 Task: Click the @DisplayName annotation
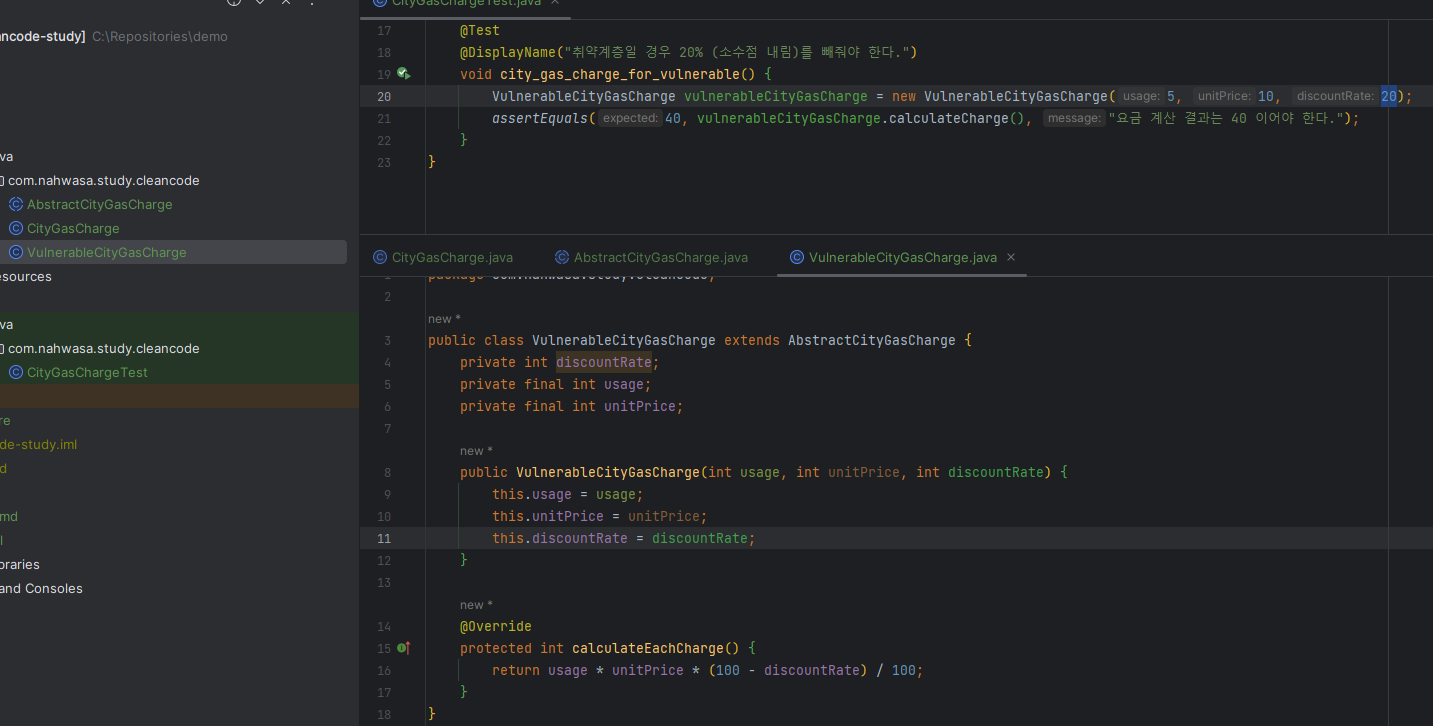508,52
